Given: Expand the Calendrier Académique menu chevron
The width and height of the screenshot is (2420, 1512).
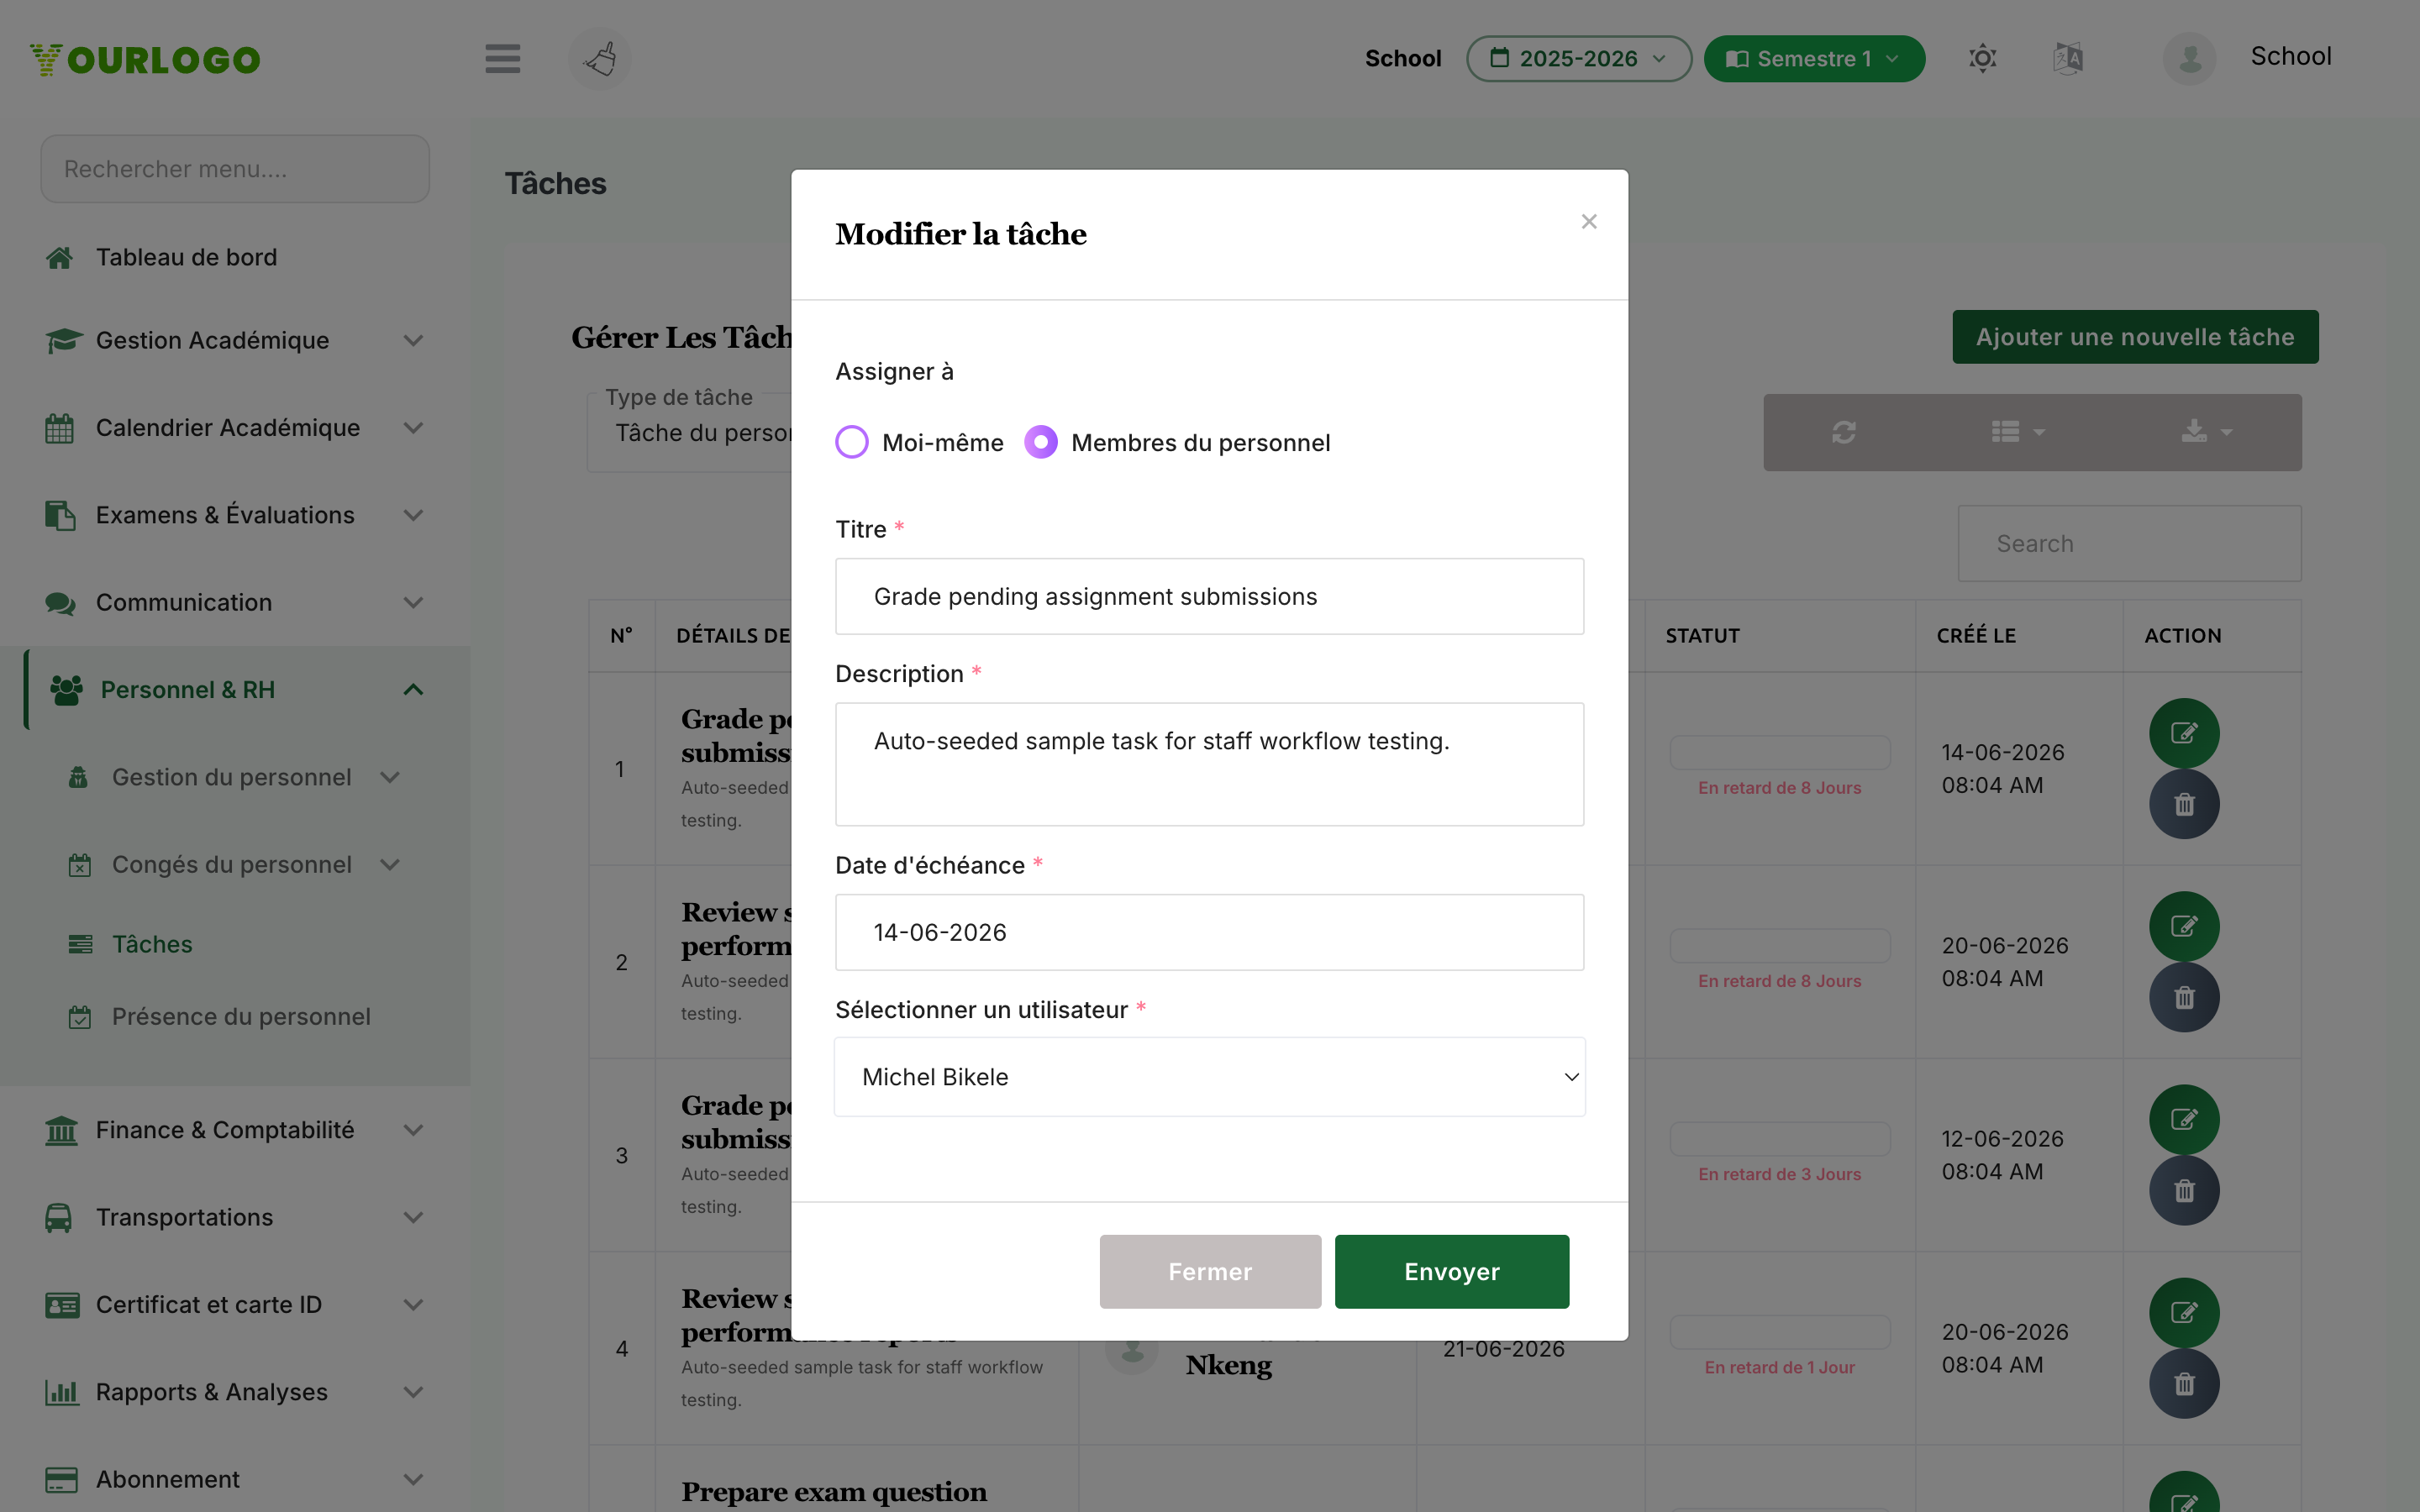Looking at the screenshot, I should (x=413, y=428).
